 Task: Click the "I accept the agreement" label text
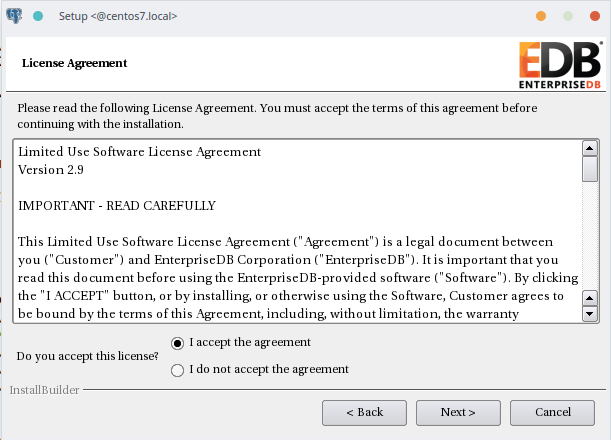250,342
